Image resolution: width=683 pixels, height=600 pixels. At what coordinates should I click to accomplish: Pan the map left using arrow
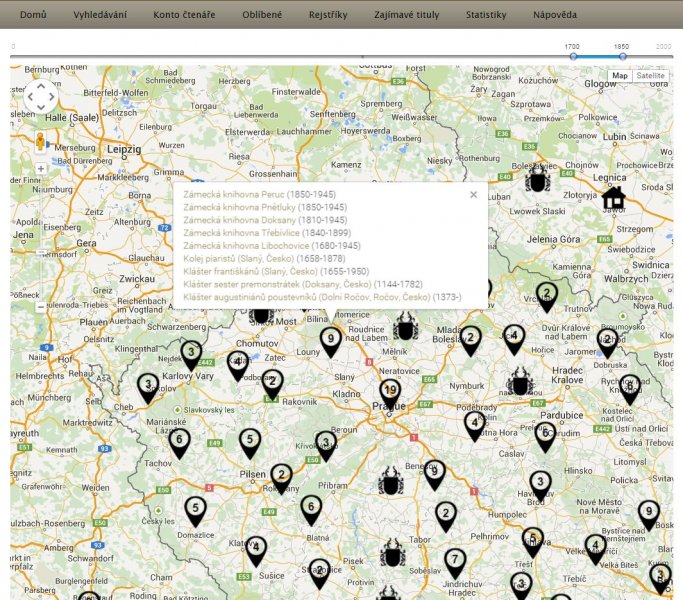pyautogui.click(x=30, y=97)
